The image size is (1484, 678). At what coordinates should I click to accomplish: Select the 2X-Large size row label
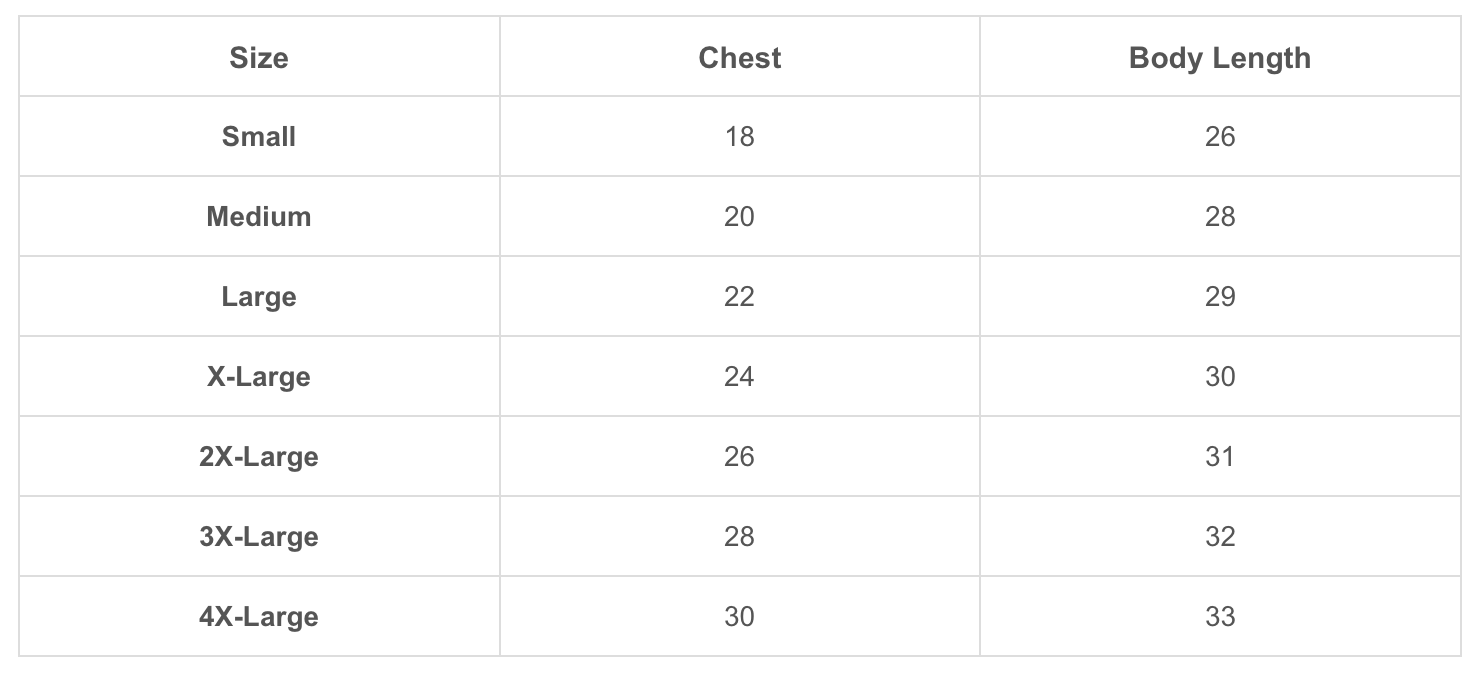click(259, 457)
